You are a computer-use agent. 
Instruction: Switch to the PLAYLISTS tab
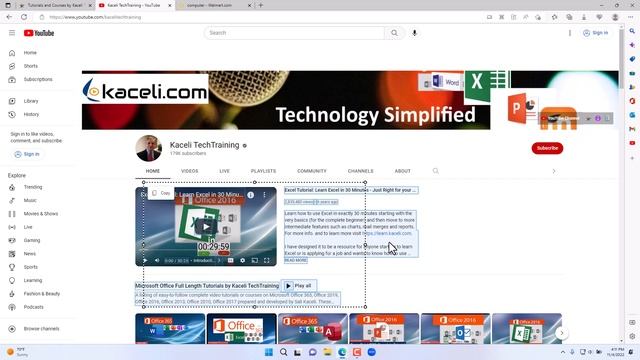tap(263, 171)
